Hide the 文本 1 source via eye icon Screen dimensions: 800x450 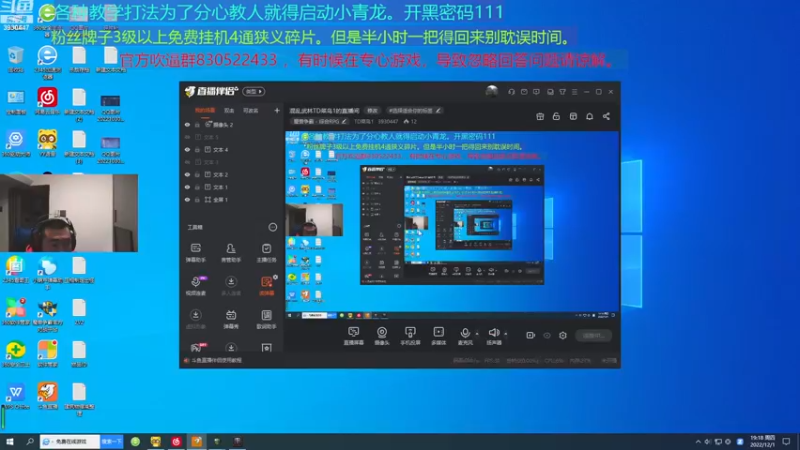tap(187, 187)
